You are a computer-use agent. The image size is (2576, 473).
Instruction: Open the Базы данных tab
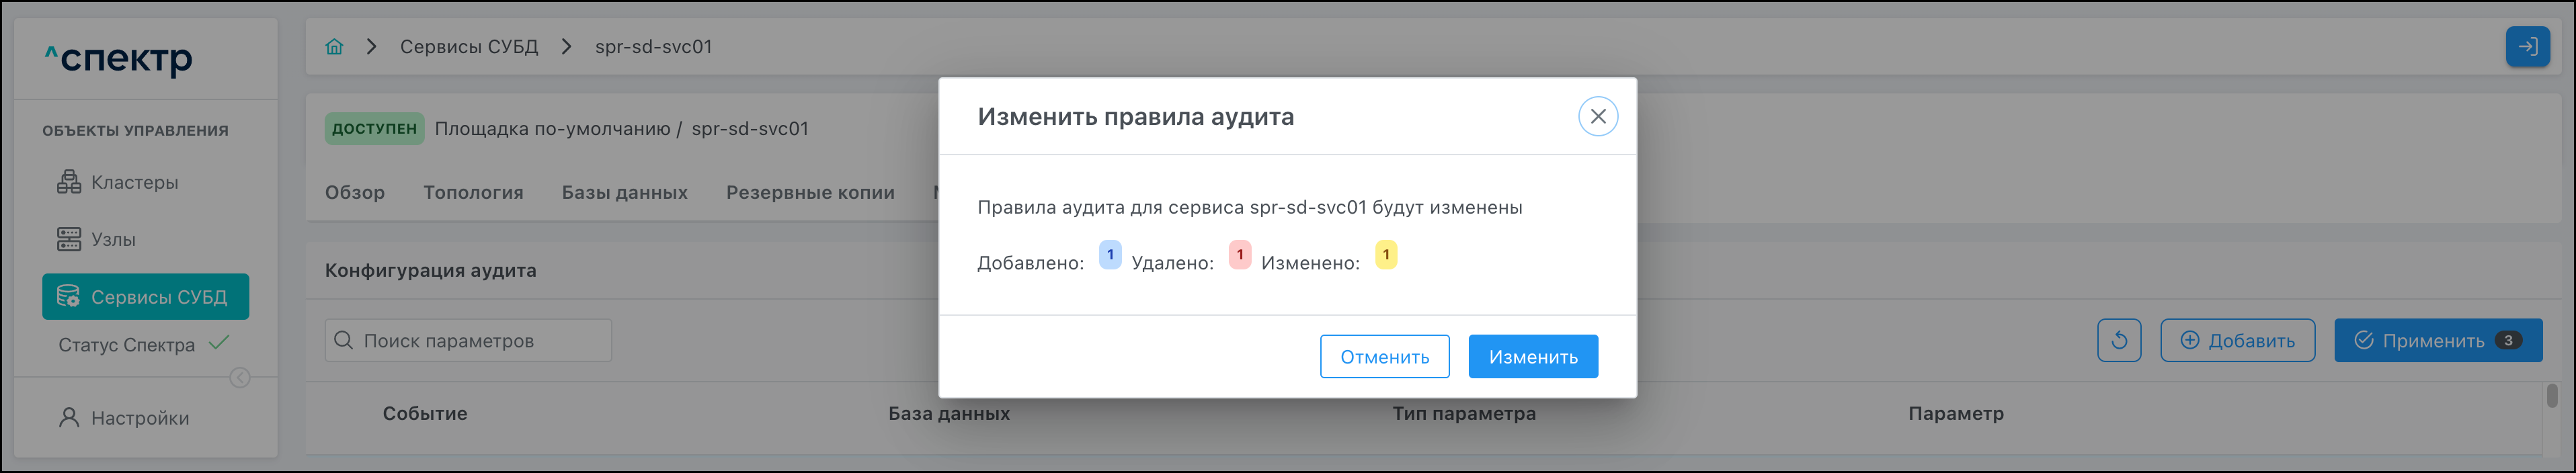624,193
